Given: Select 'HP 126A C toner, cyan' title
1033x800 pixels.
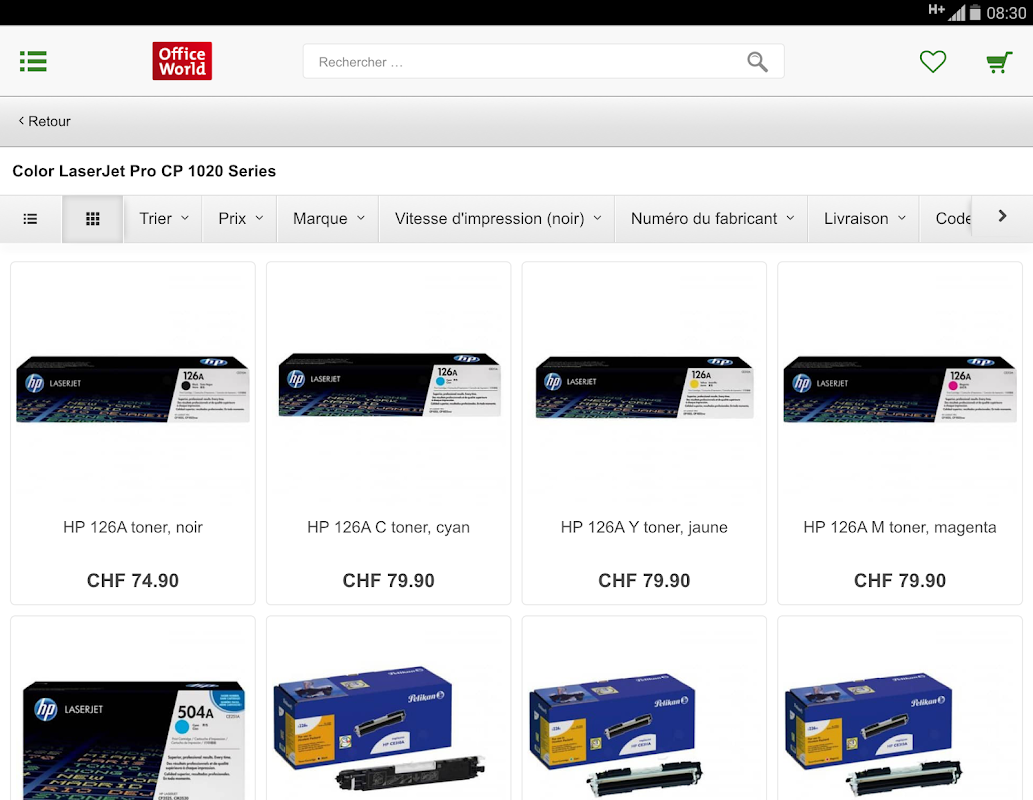Looking at the screenshot, I should [389, 527].
